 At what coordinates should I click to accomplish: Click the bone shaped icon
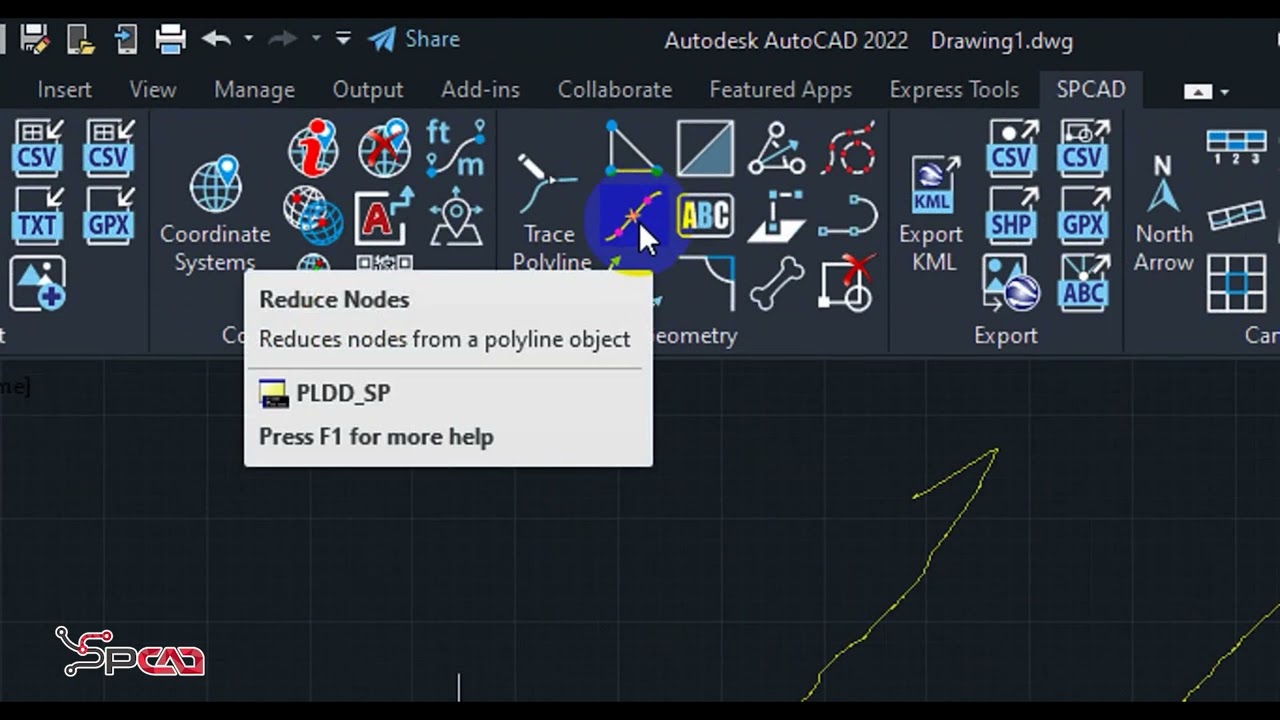pos(777,283)
